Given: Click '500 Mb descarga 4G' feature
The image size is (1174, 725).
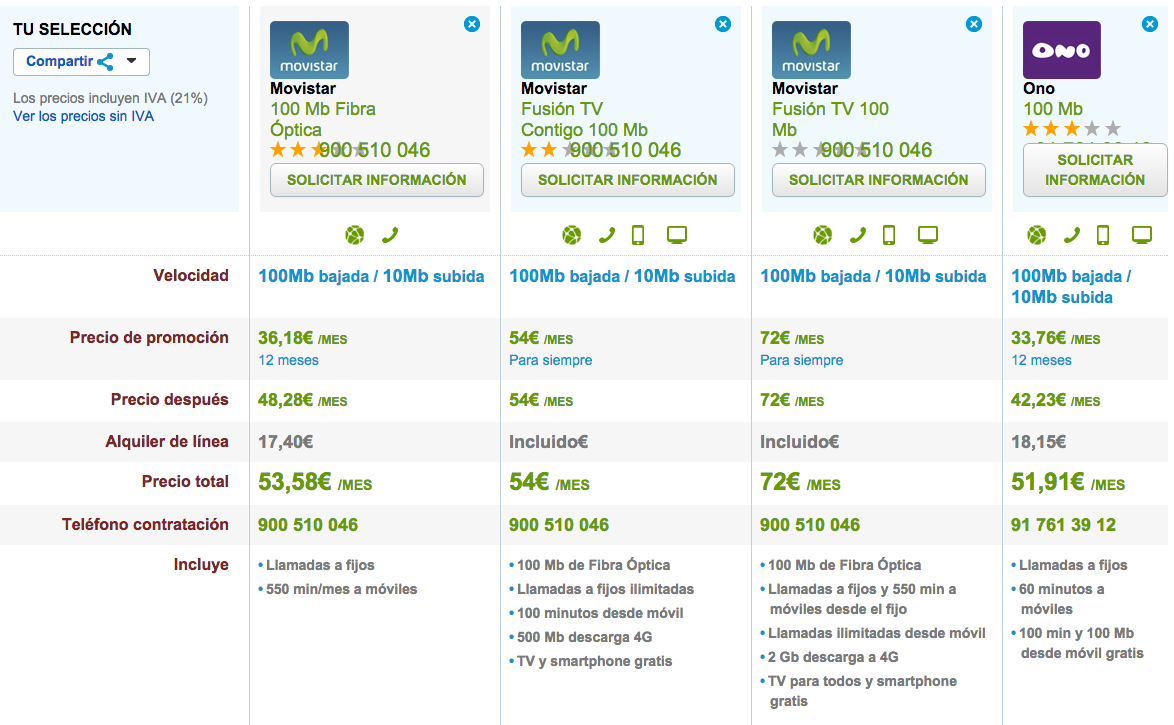Looking at the screenshot, I should (x=584, y=637).
